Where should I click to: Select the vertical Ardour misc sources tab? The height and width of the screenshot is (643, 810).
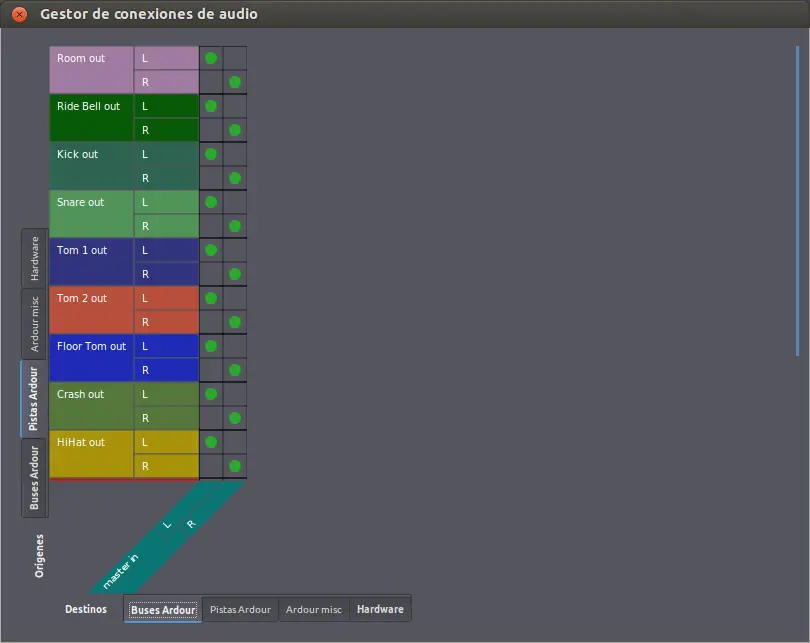35,324
